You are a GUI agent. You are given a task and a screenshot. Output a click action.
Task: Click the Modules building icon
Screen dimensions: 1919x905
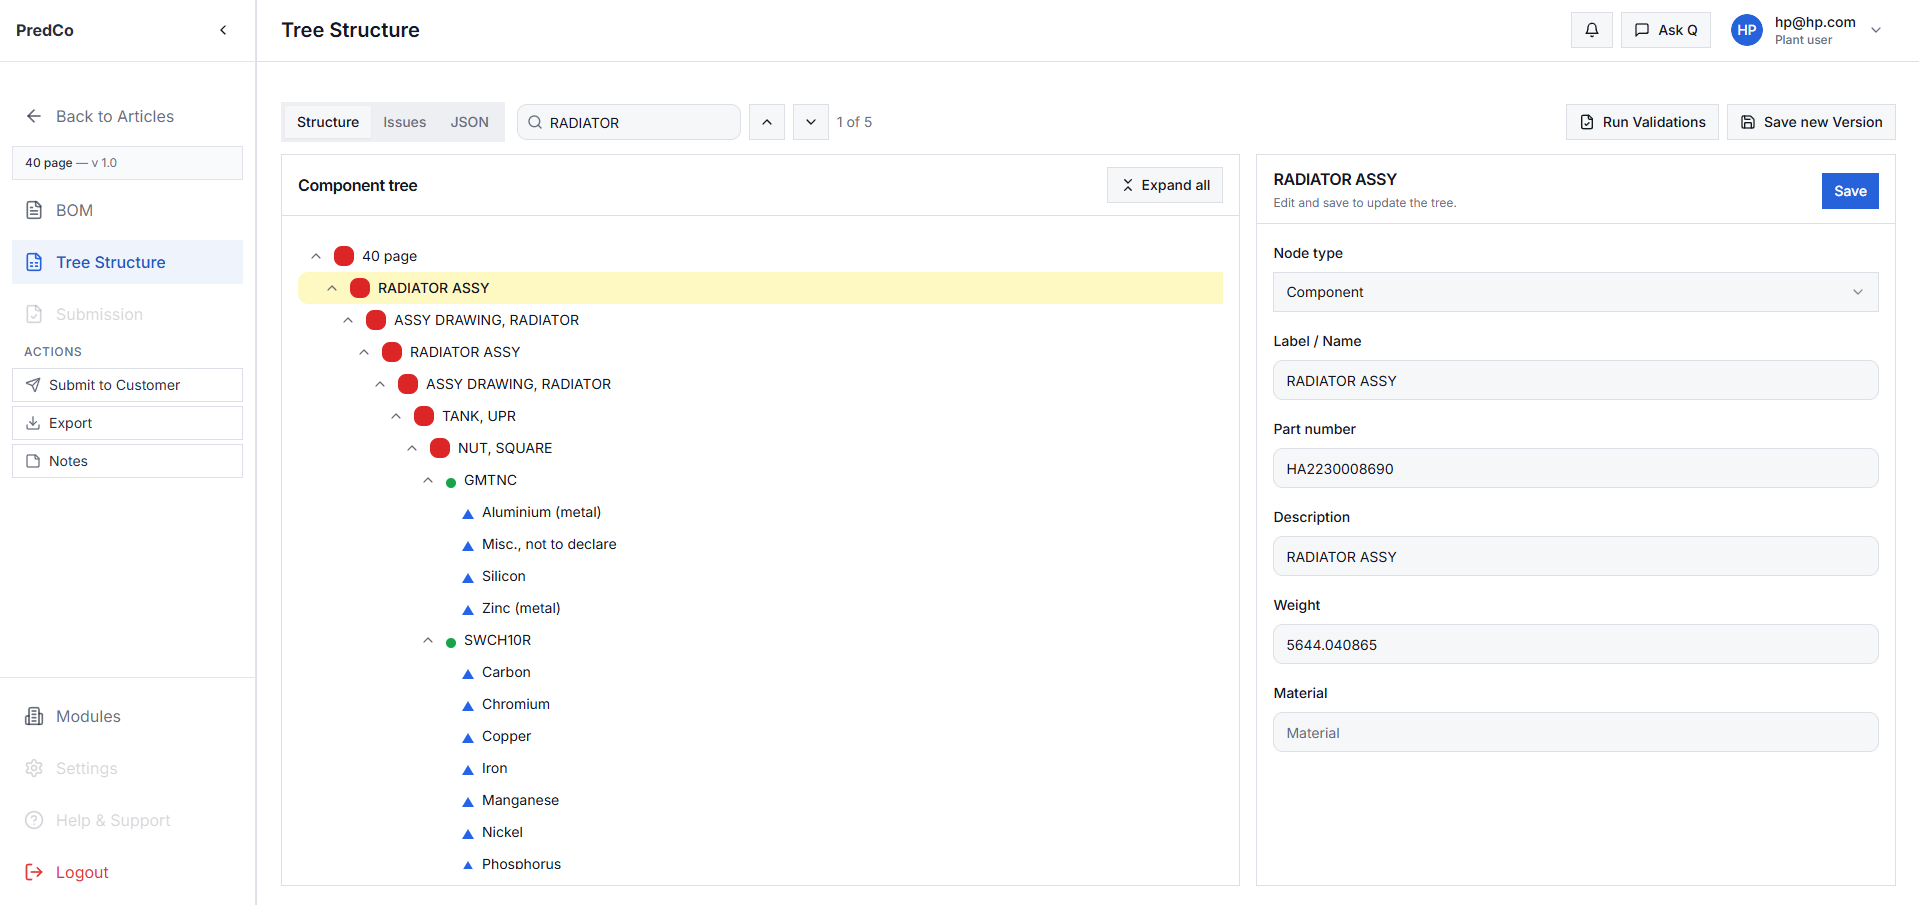34,716
